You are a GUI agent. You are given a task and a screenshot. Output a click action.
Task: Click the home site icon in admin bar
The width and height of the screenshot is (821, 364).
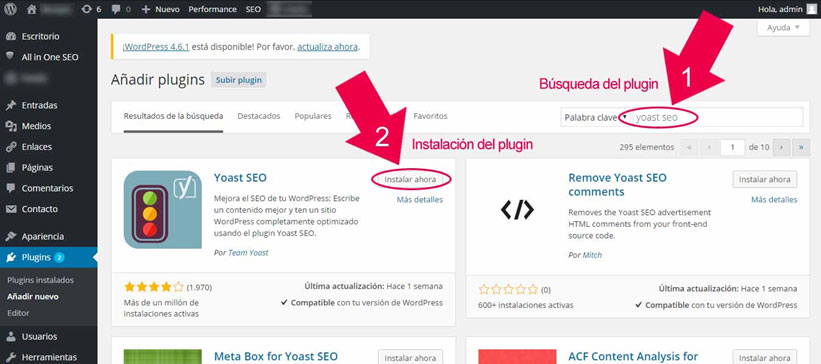32,9
